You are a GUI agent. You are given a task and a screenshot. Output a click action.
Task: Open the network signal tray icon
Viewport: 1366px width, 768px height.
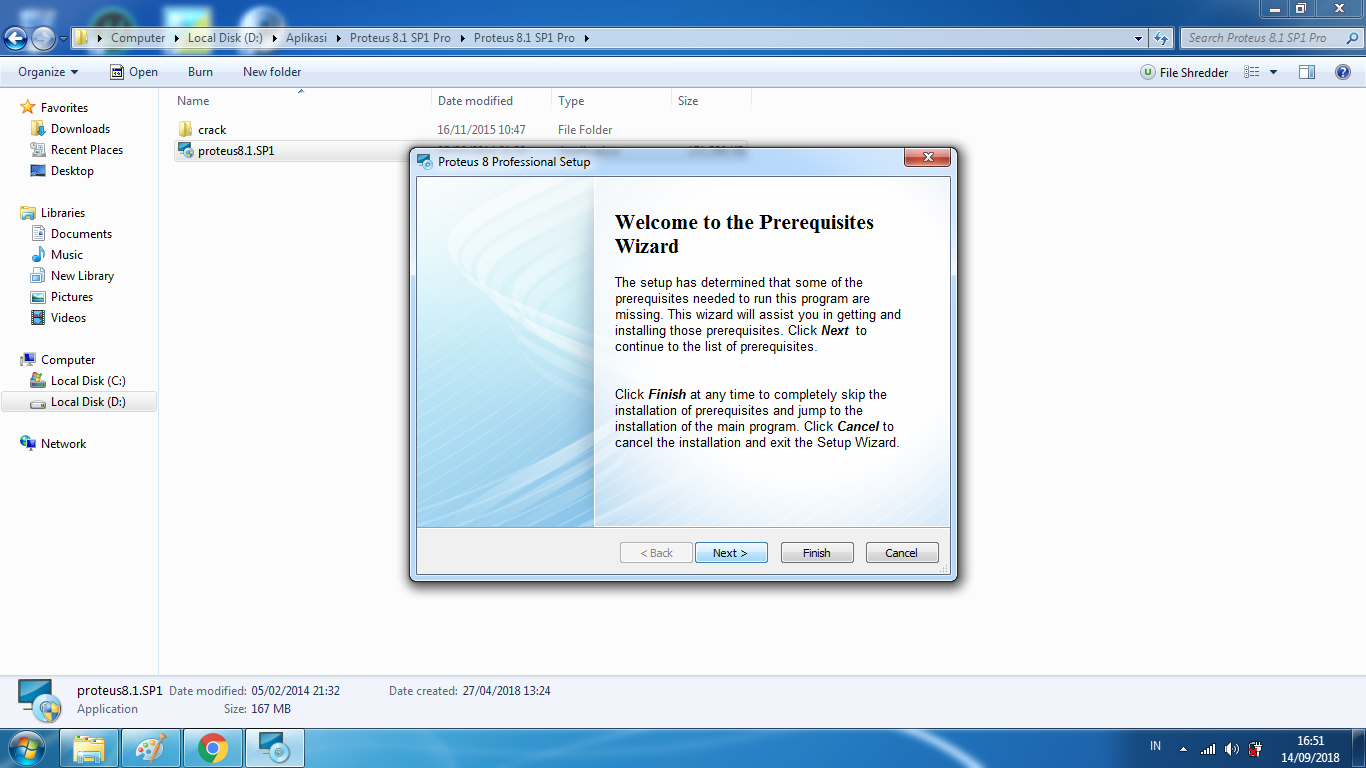tap(1208, 748)
